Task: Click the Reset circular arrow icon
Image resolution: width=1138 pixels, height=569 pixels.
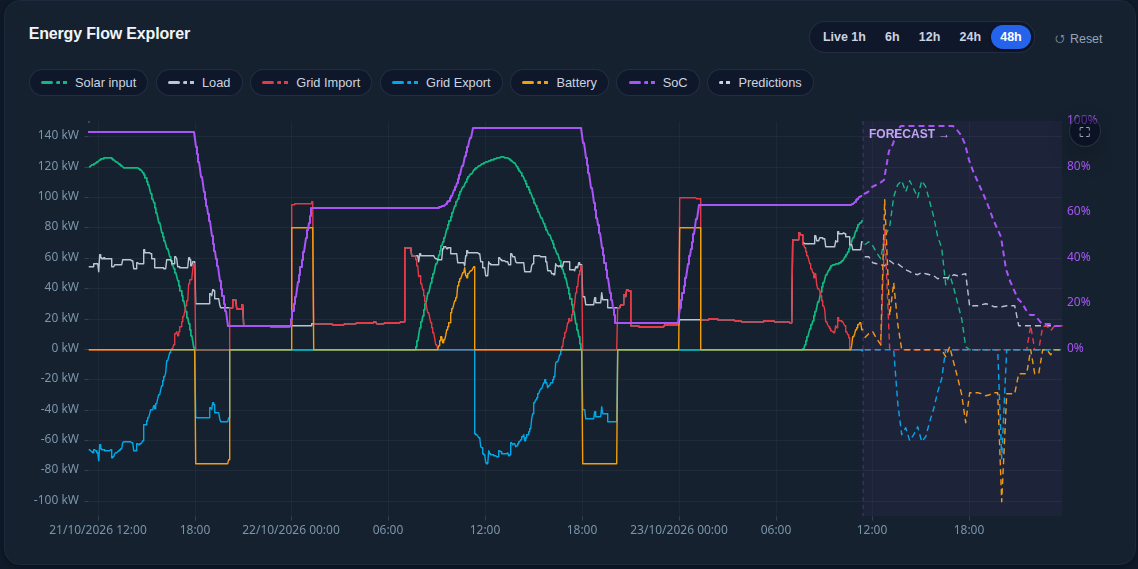Action: [x=1059, y=39]
